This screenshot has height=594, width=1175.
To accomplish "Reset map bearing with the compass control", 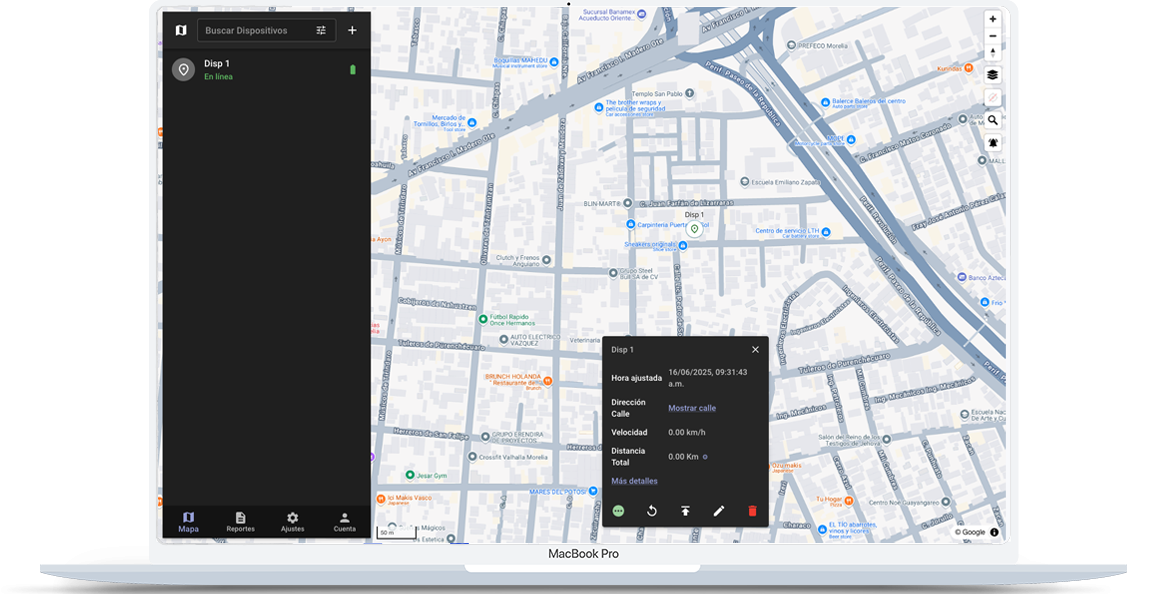I will click(x=993, y=52).
